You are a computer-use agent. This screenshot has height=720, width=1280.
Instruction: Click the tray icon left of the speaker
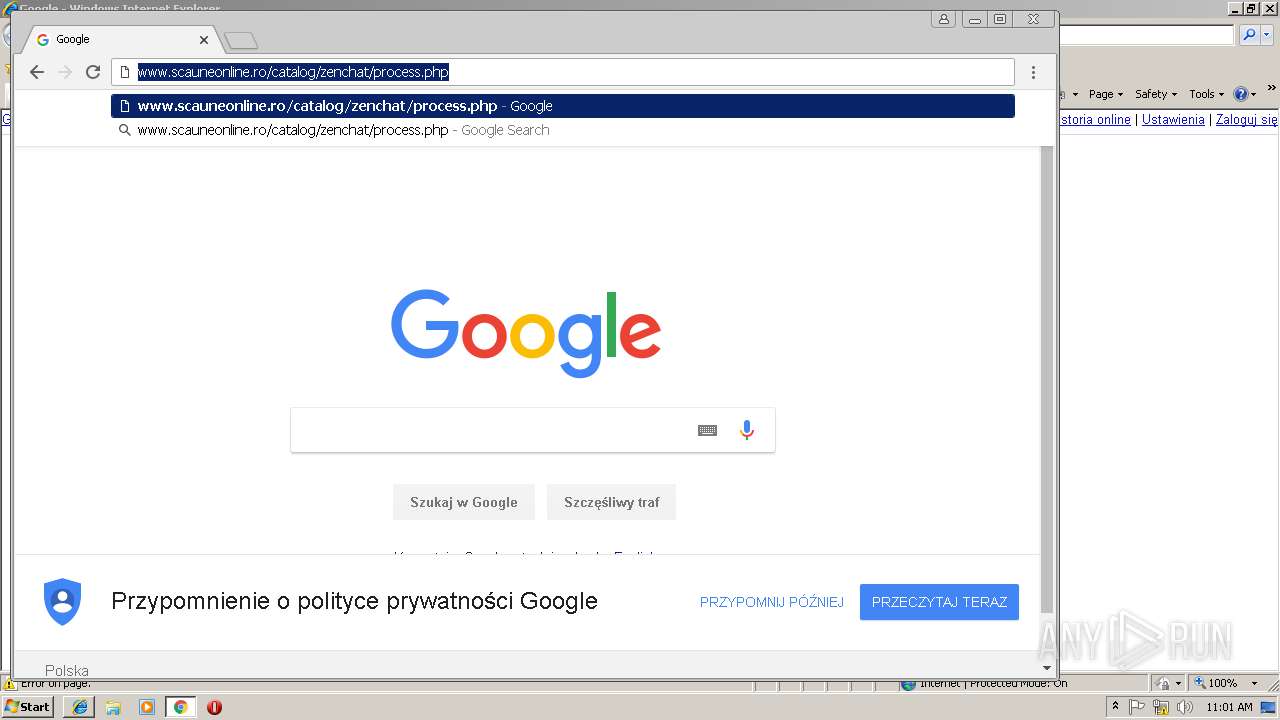pos(1161,707)
